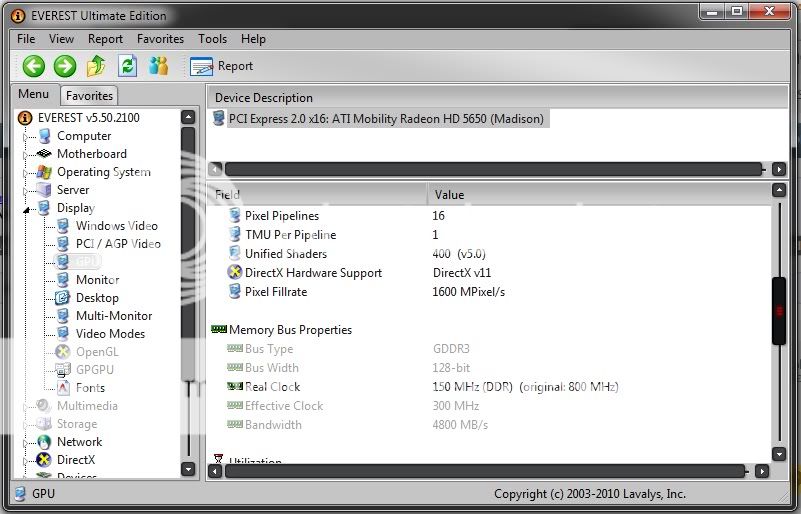801x514 pixels.
Task: Click the GPGPU icon in Display subtree
Action: tap(63, 369)
